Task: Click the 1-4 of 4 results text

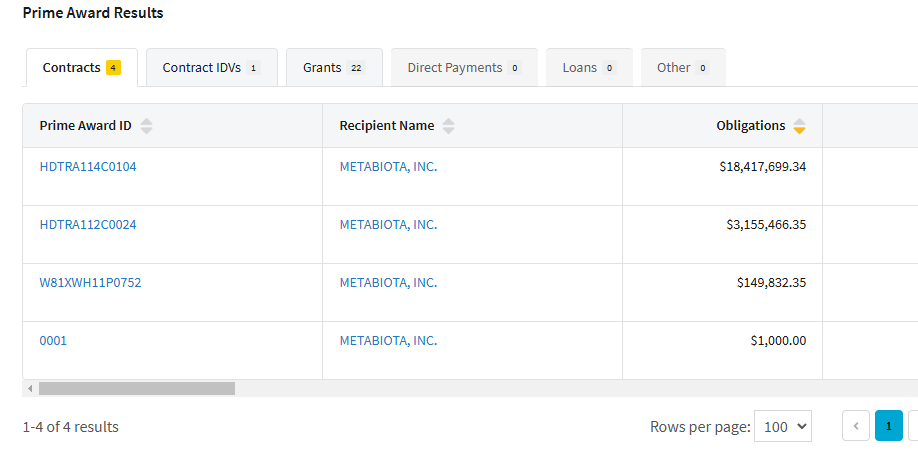Action: [71, 427]
